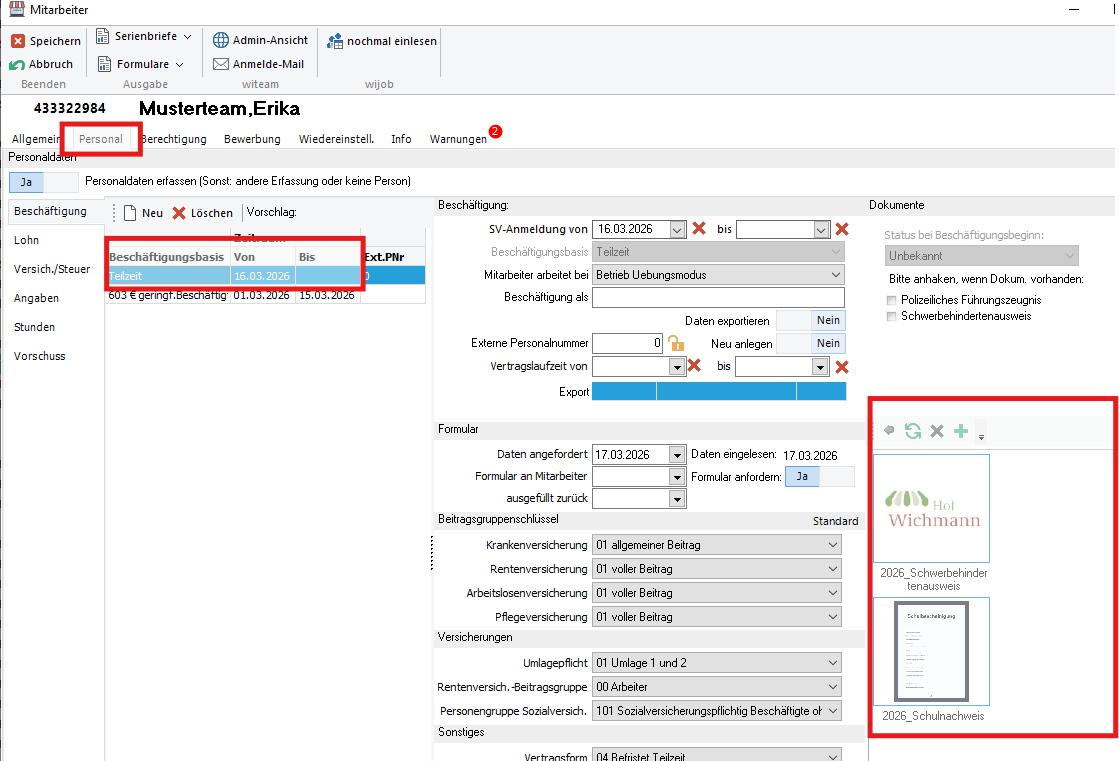Open the 2026_Schulnachweis document thumbnail
The image size is (1119, 761).
(x=931, y=652)
